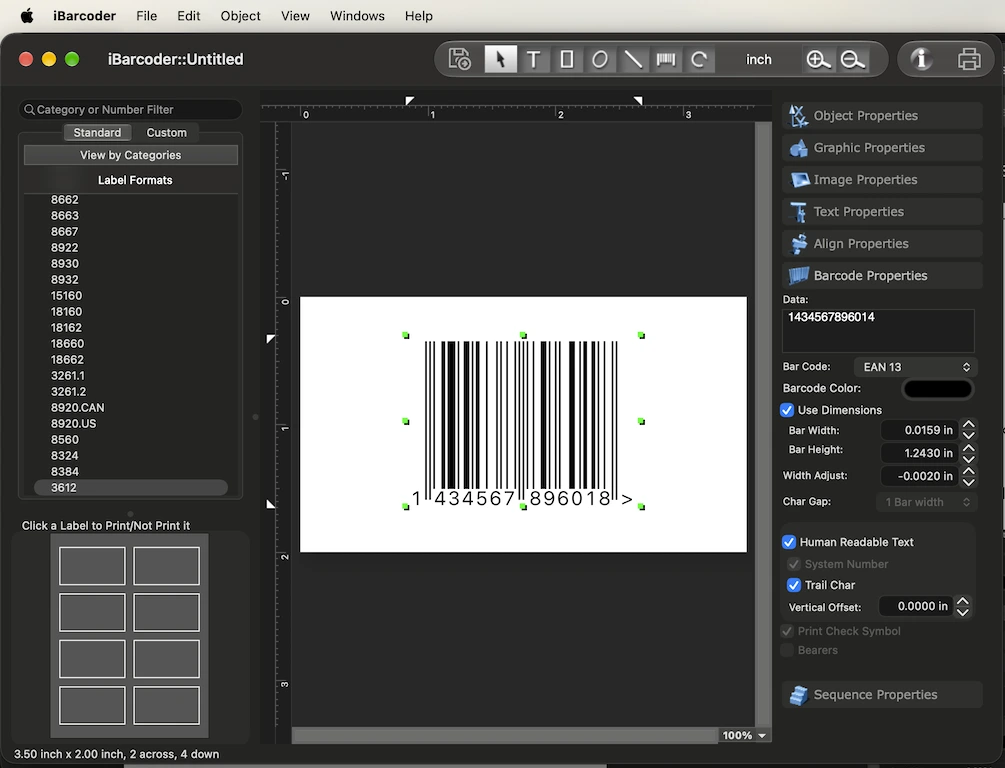This screenshot has width=1005, height=768.
Task: Toggle Print Check Symbol checkbox
Action: point(787,631)
